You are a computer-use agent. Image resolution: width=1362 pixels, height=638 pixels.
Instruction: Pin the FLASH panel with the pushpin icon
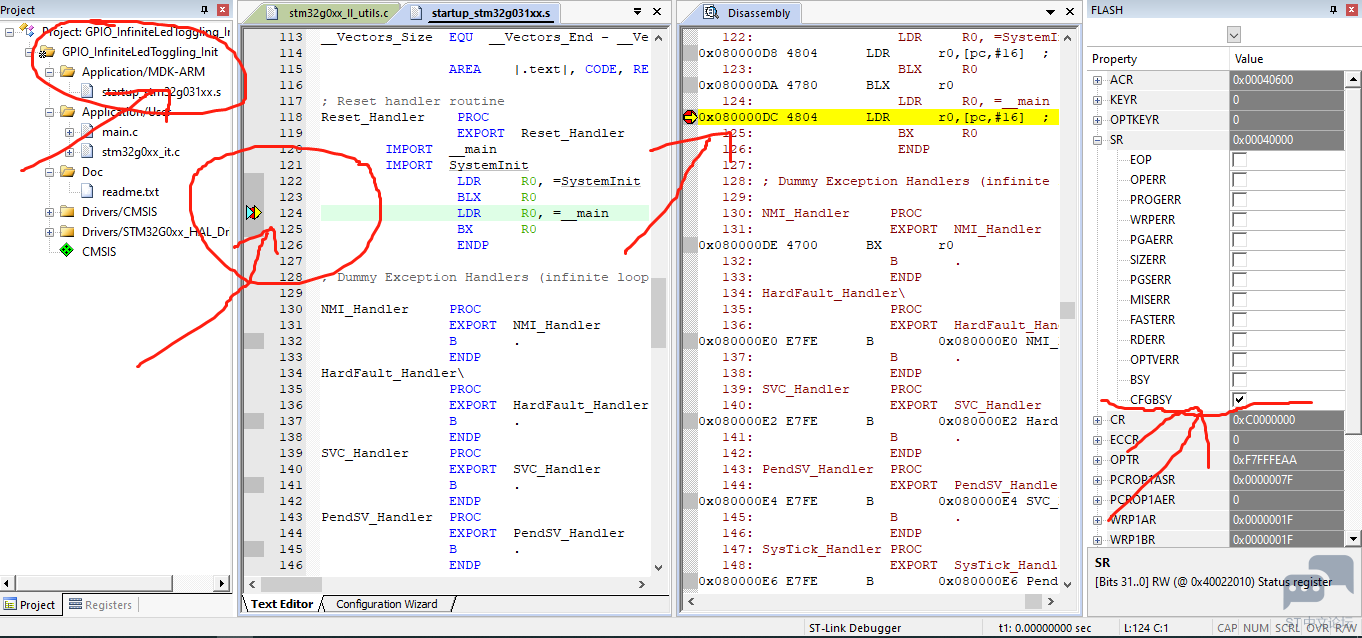coord(1333,9)
